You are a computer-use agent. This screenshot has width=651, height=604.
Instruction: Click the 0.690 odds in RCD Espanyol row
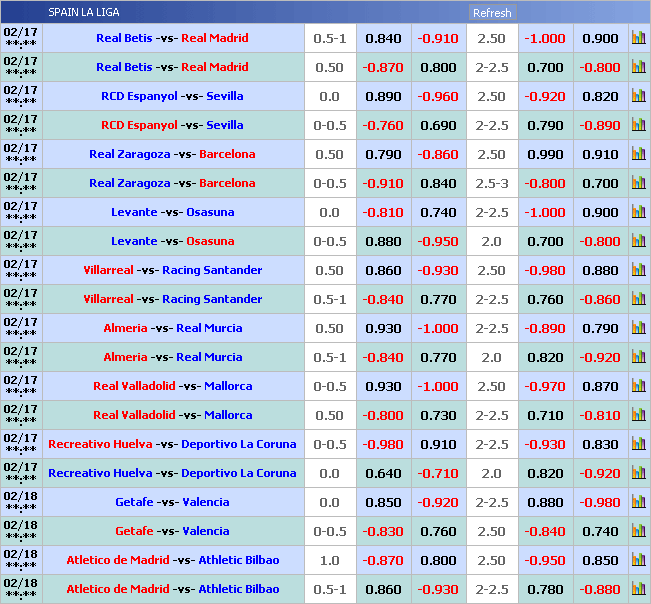438,126
